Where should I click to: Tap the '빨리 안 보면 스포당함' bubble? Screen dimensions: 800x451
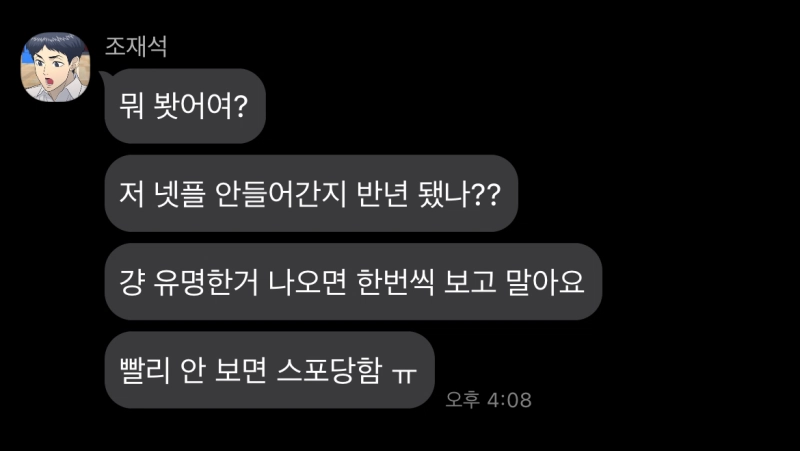click(x=269, y=370)
